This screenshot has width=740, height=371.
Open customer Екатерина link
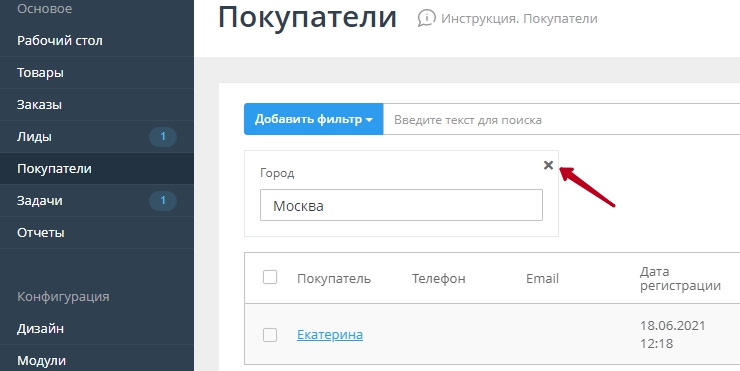(330, 335)
